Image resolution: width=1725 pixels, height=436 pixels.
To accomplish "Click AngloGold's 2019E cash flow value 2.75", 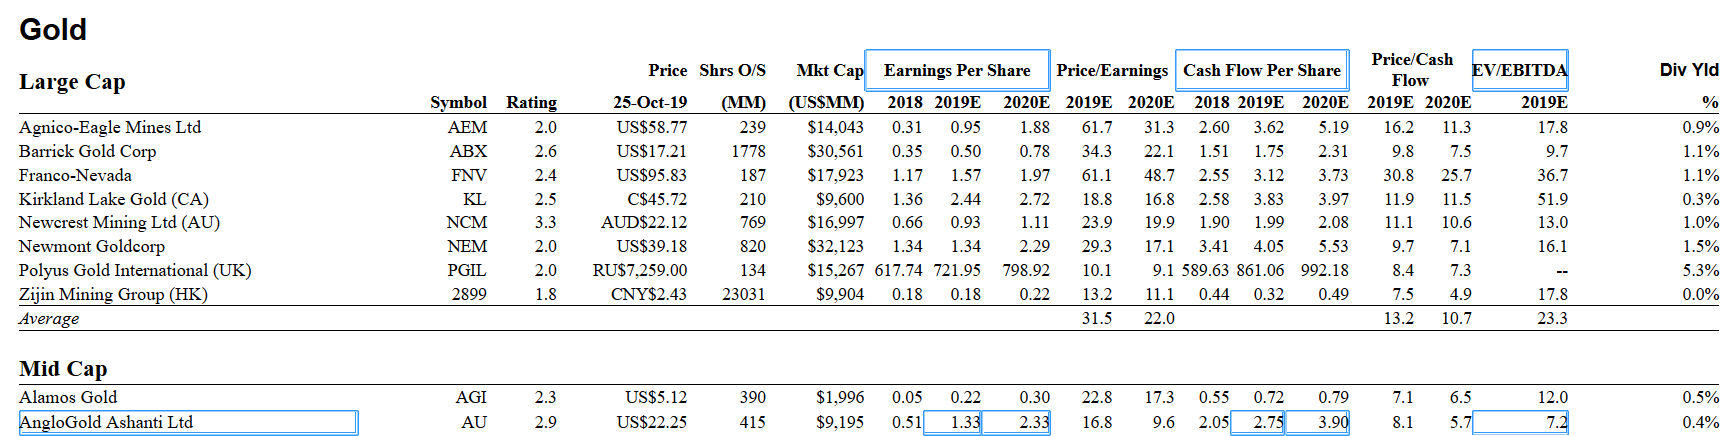I will coord(1258,422).
